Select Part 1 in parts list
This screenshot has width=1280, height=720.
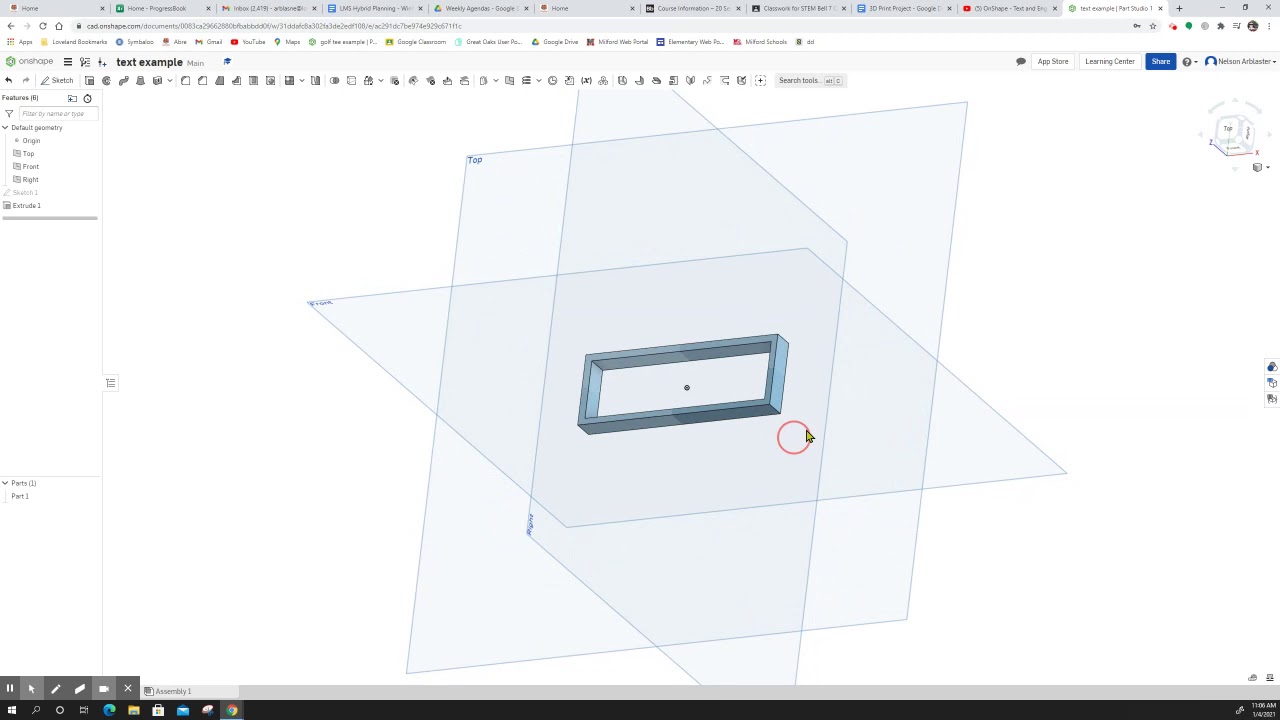pyautogui.click(x=20, y=497)
